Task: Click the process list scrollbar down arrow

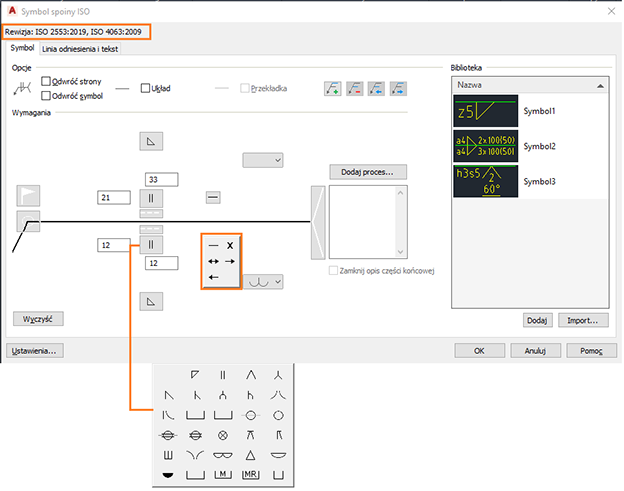Action: coord(400,252)
